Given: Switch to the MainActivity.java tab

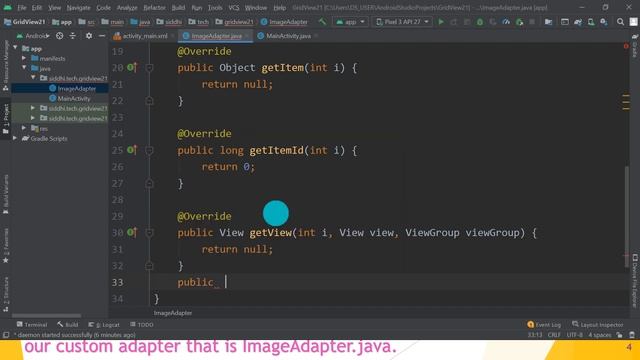Looking at the screenshot, I should [288, 36].
